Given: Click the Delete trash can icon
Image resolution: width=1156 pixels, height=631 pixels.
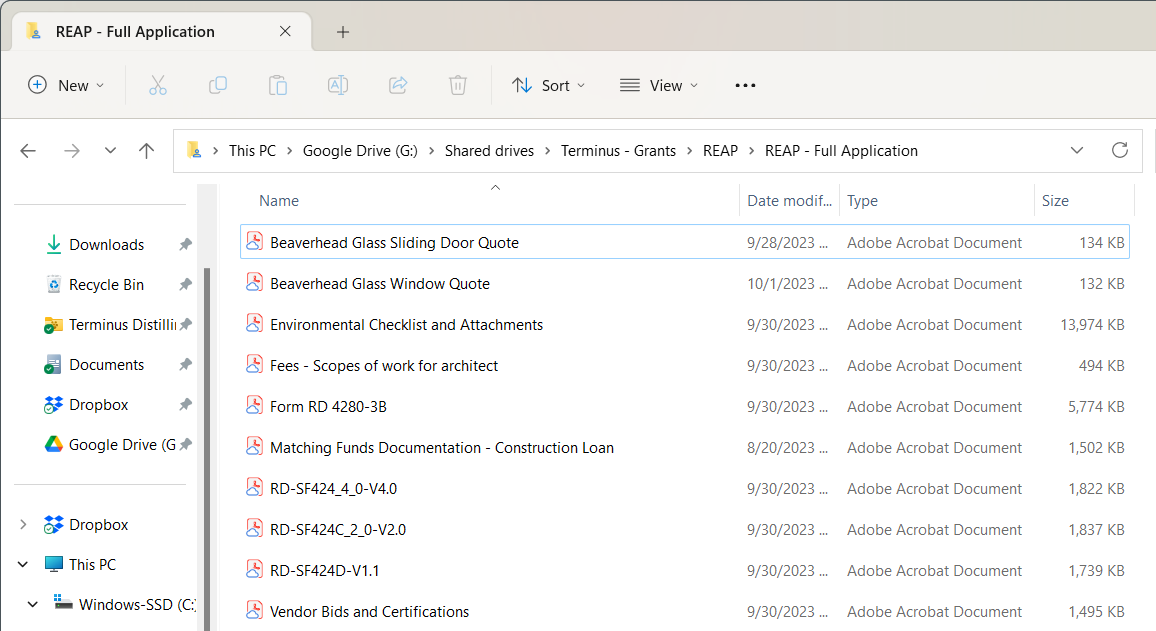Looking at the screenshot, I should pos(458,86).
